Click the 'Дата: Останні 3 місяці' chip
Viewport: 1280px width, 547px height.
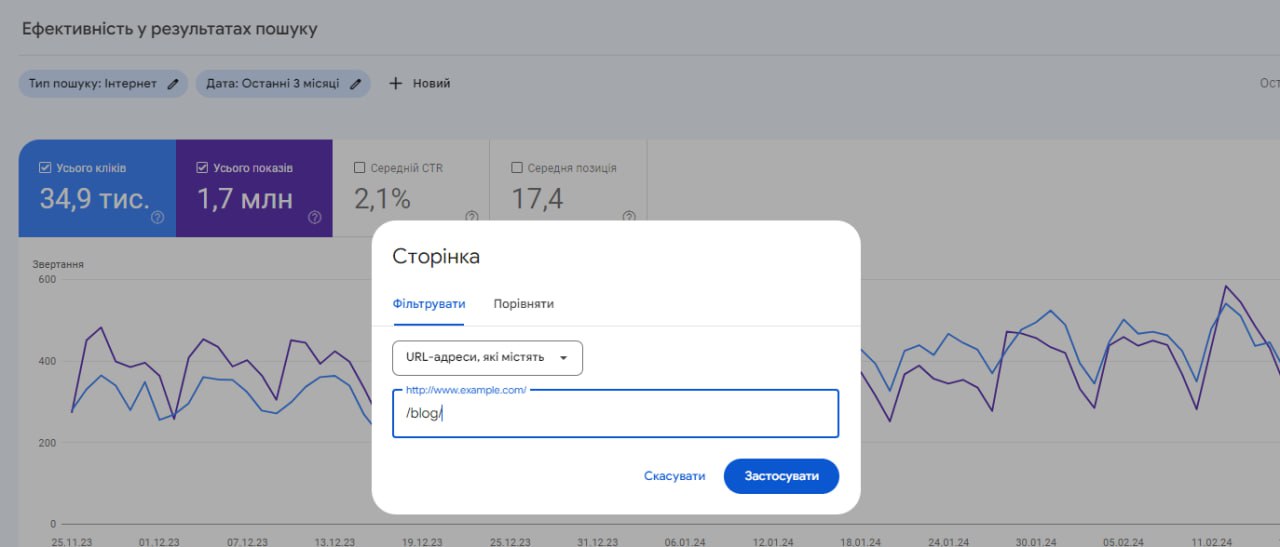(x=283, y=84)
